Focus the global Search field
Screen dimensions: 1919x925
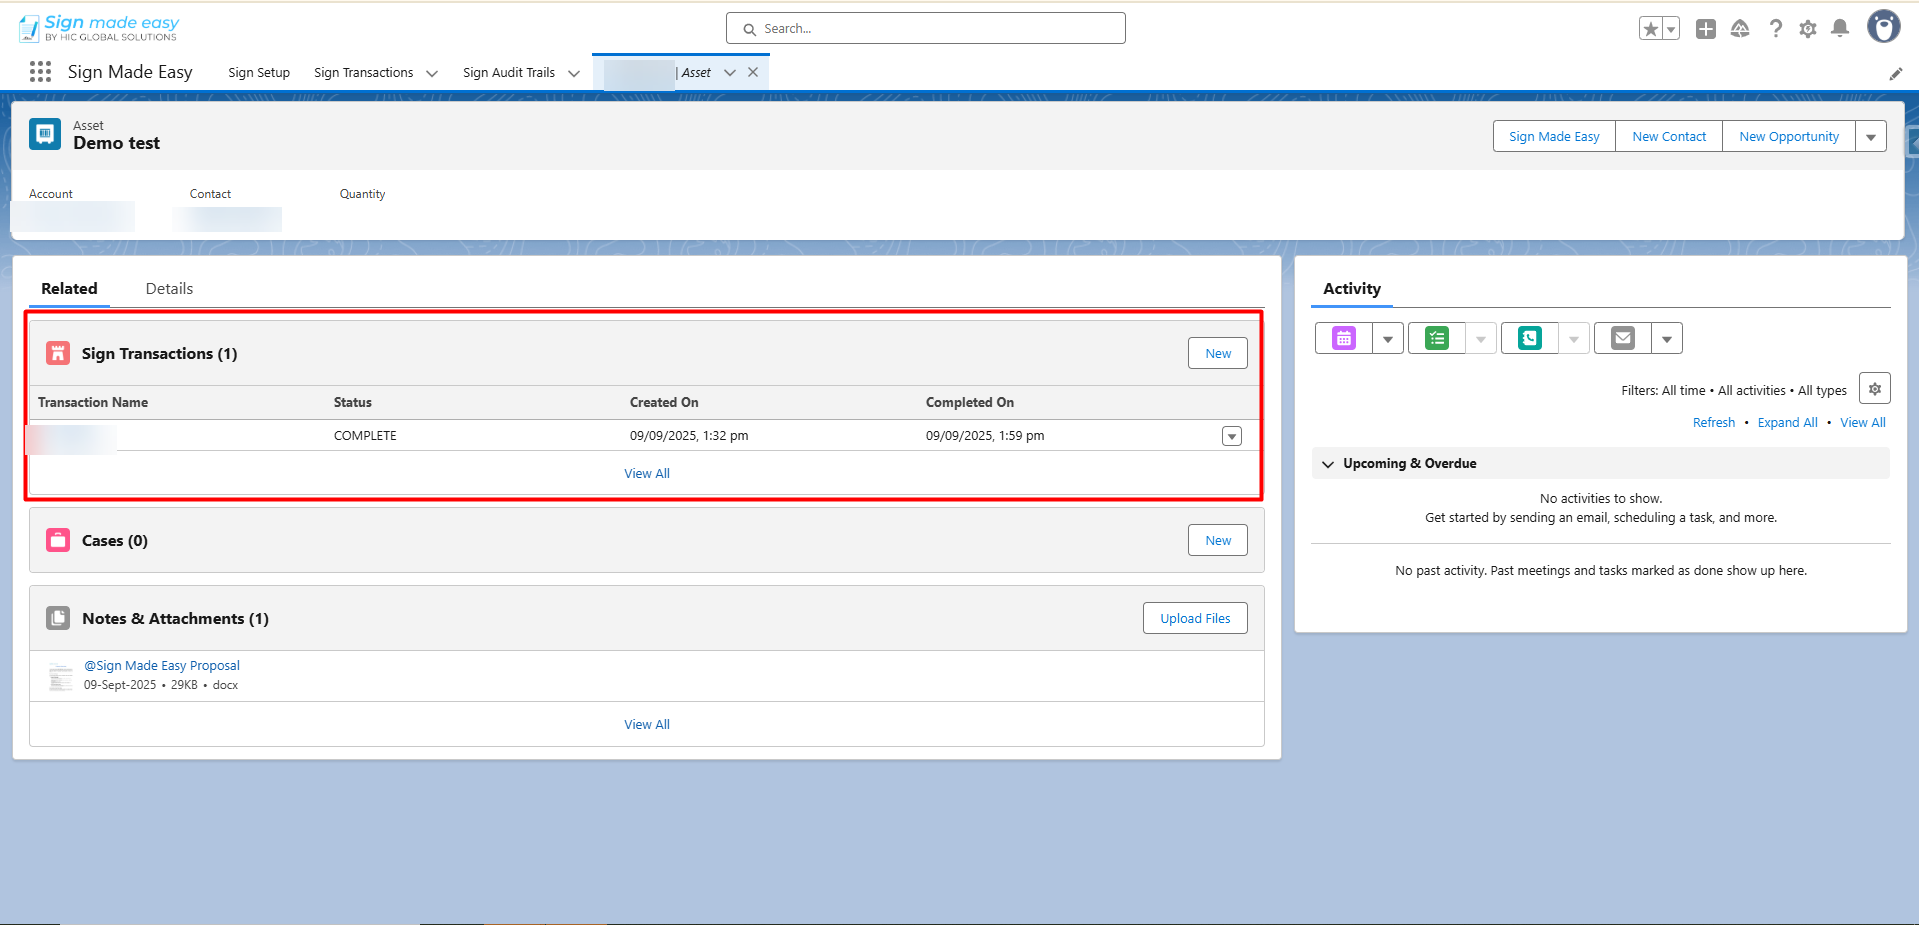(x=926, y=28)
